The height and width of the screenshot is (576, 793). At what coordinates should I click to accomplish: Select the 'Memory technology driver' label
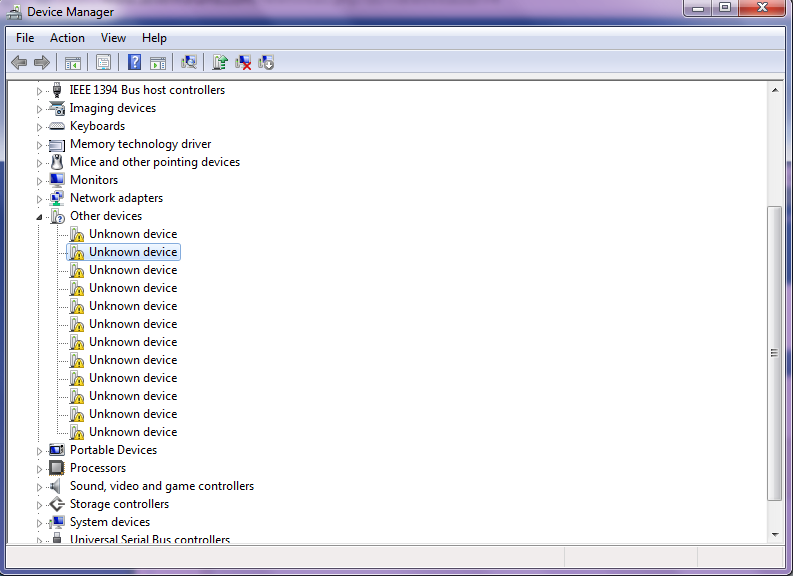tap(141, 144)
